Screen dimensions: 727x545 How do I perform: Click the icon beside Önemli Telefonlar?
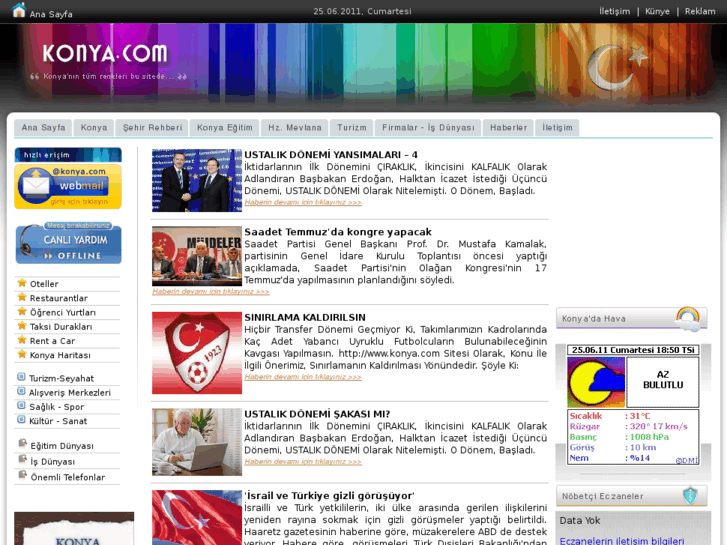(x=22, y=475)
